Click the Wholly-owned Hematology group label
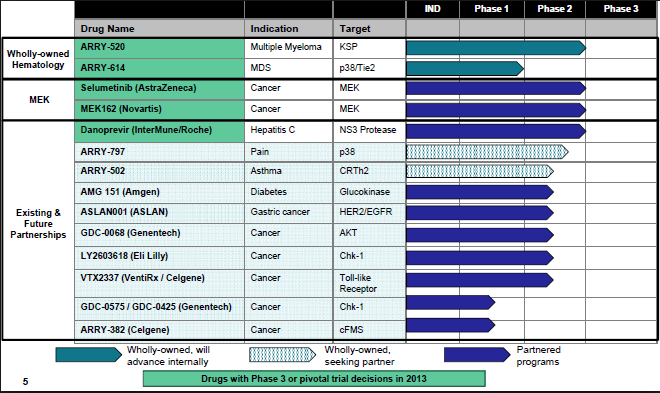Screen dimensions: 660x393 pyautogui.click(x=38, y=59)
